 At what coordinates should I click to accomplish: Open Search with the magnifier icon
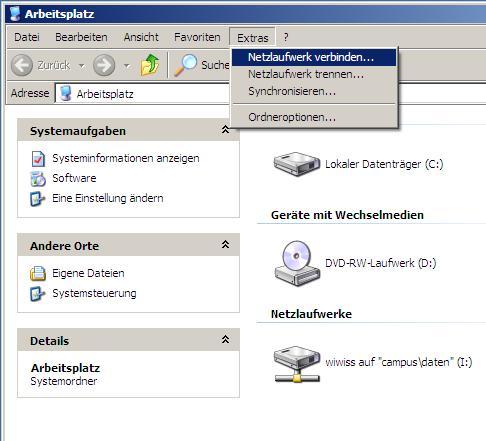pyautogui.click(x=186, y=65)
